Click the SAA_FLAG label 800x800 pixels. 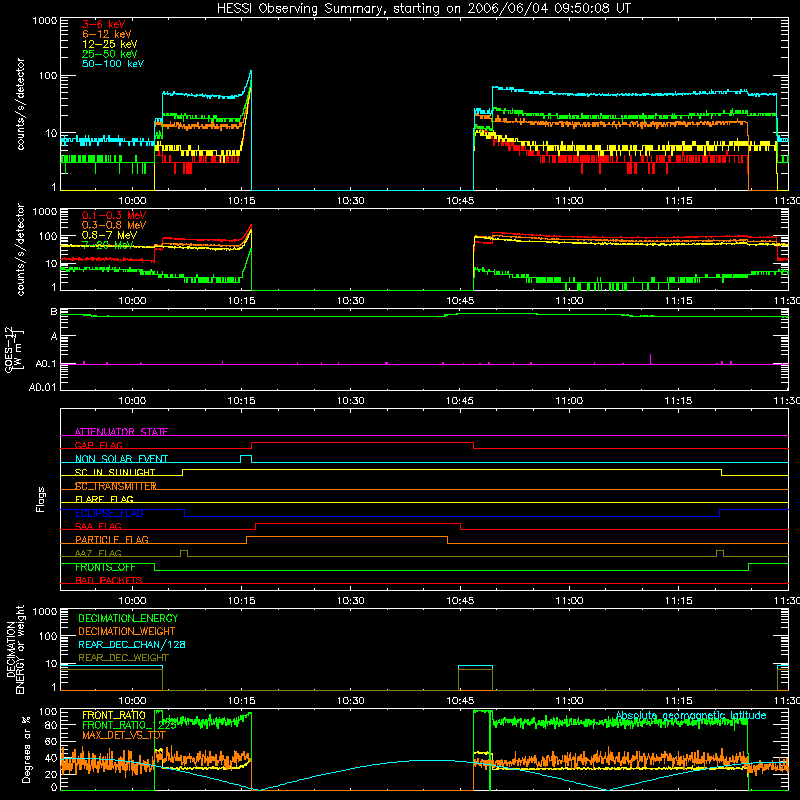pos(98,526)
